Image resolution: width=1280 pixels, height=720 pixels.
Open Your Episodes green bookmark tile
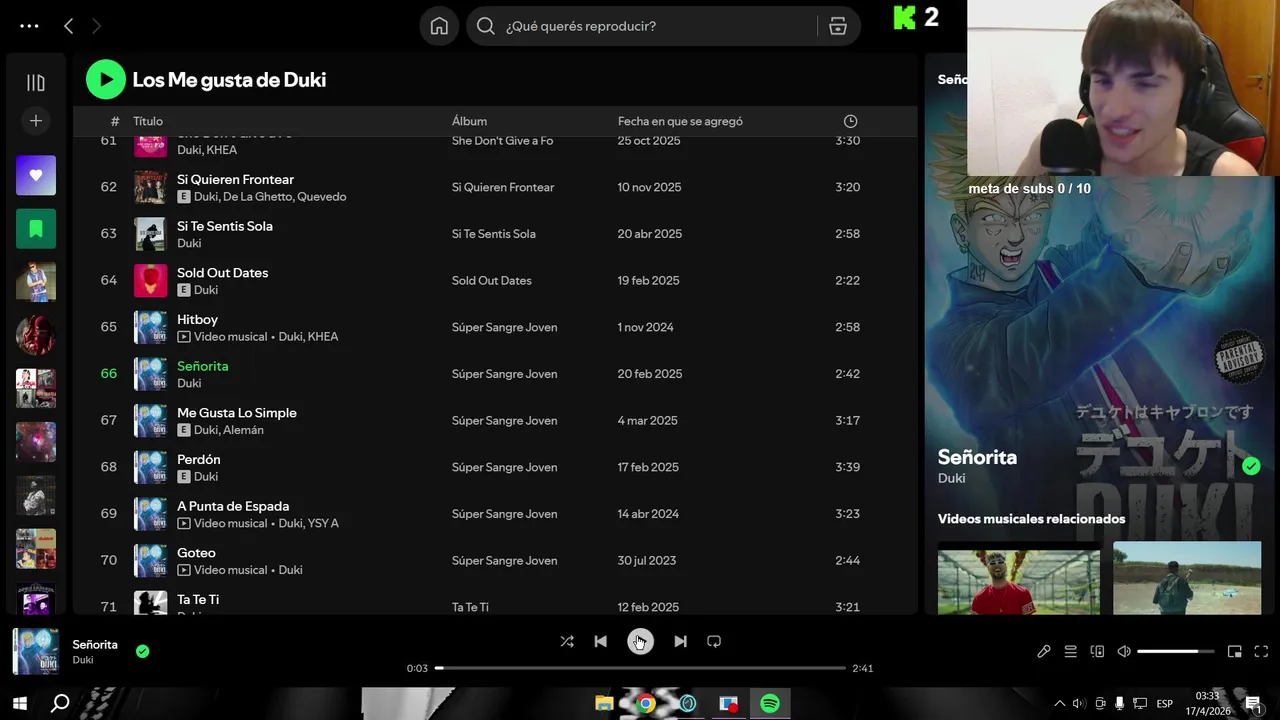pyautogui.click(x=36, y=229)
